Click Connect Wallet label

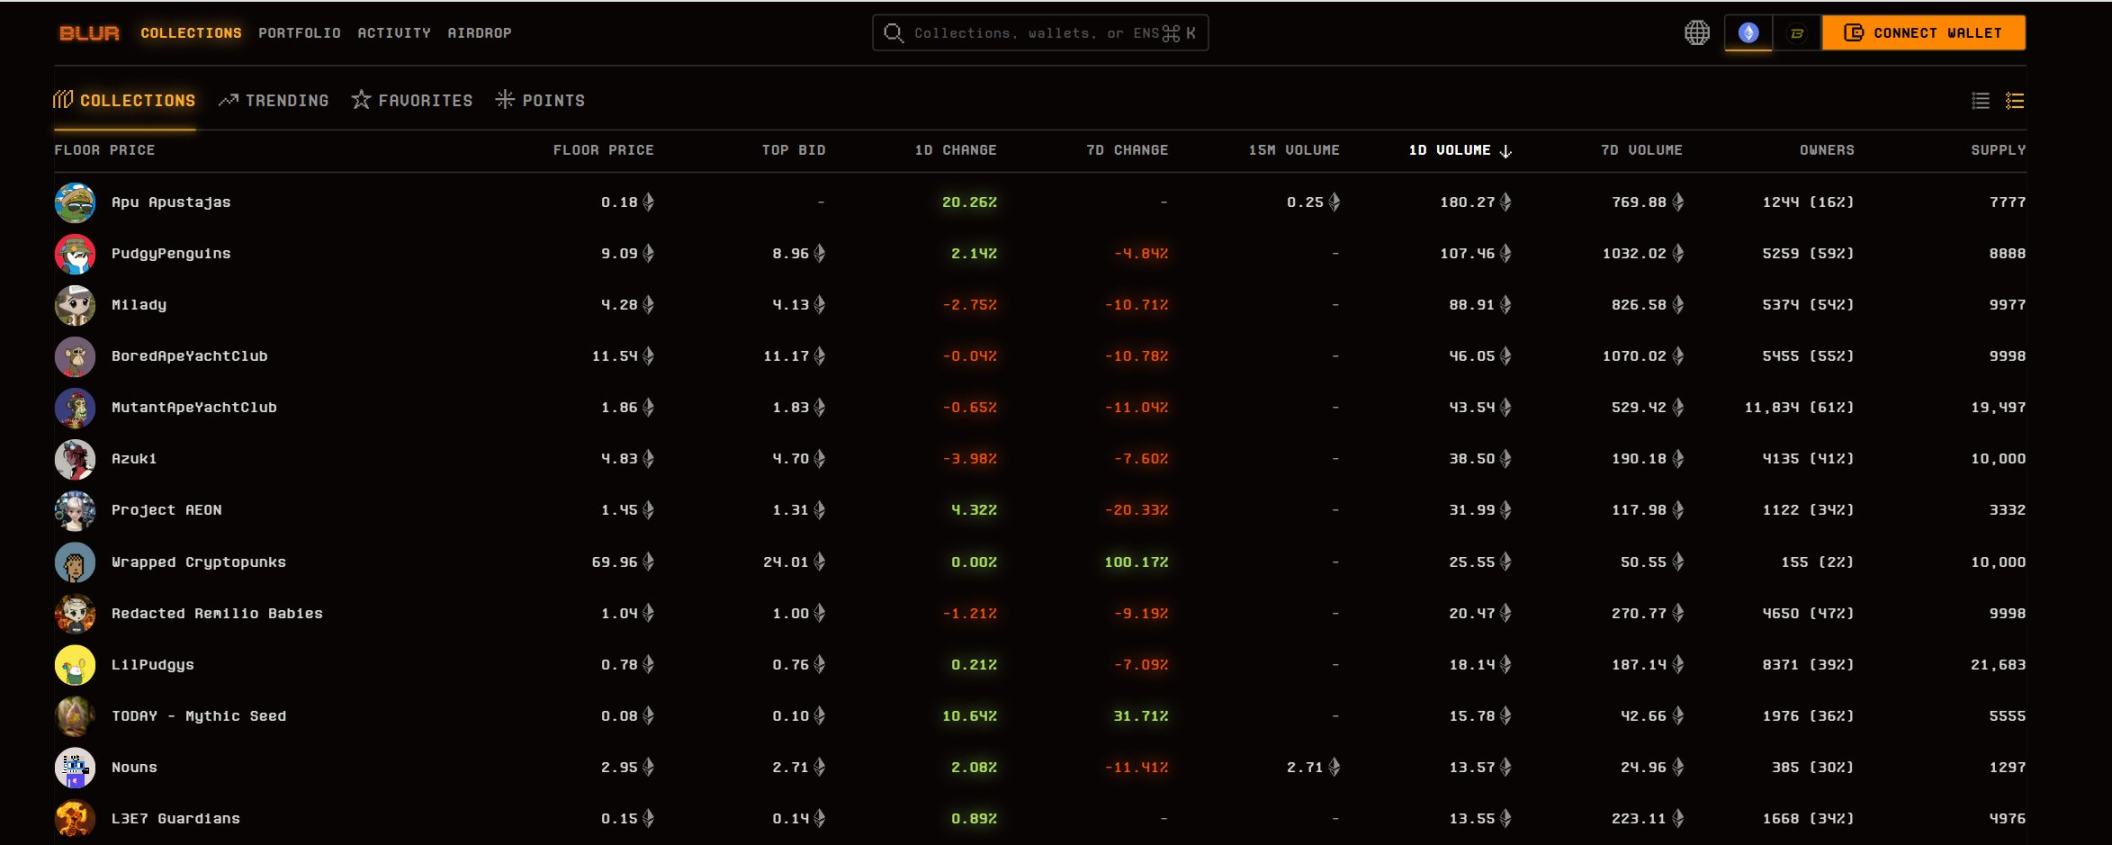pyautogui.click(x=1938, y=33)
